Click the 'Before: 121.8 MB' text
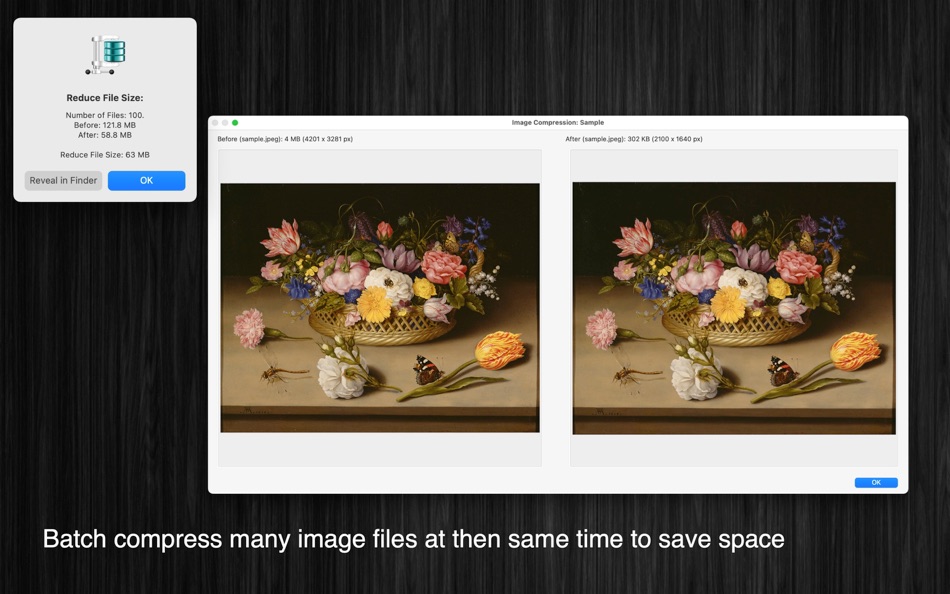Image resolution: width=950 pixels, height=594 pixels. click(x=105, y=125)
